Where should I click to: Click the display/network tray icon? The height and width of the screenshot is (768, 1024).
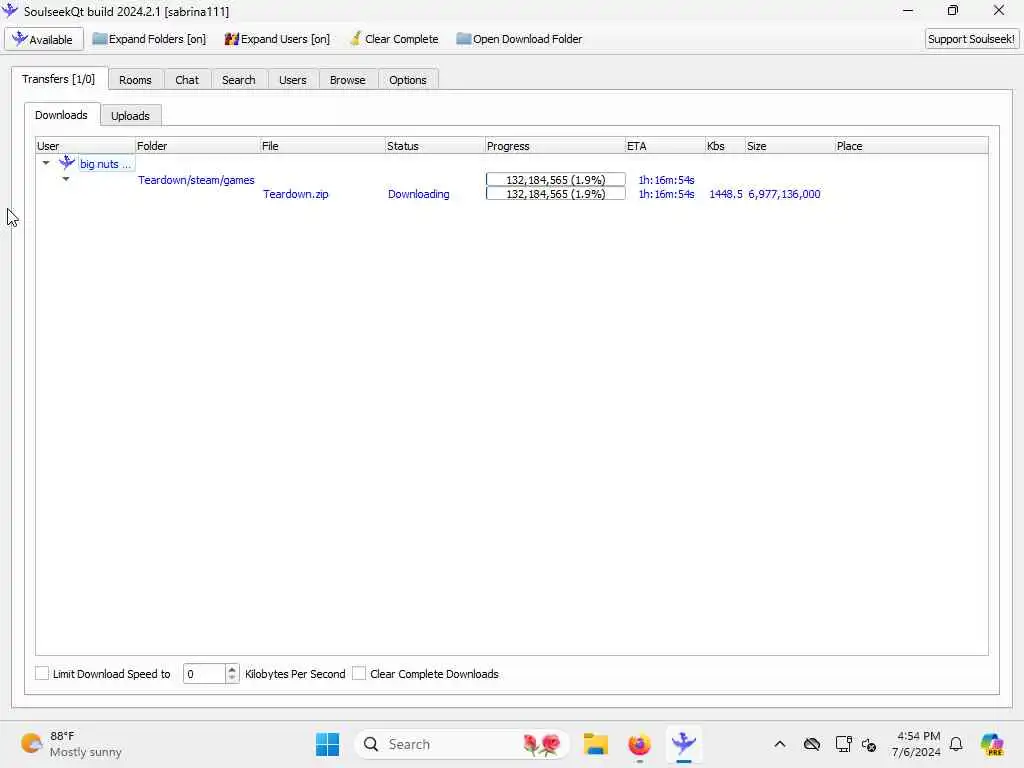coord(843,744)
